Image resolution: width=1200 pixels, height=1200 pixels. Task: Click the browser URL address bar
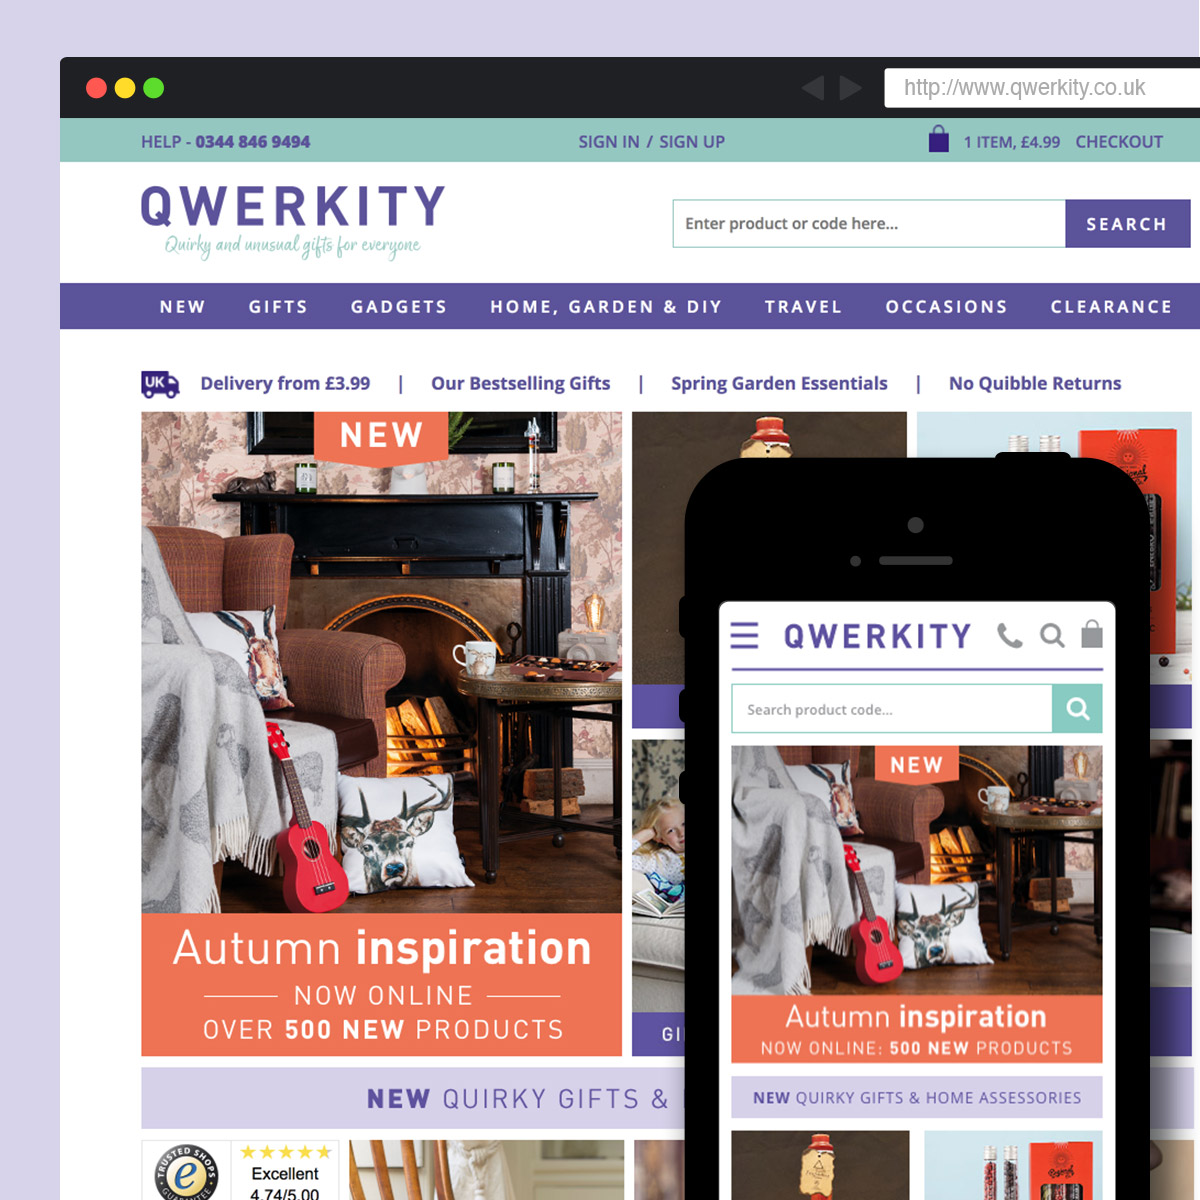[1042, 88]
